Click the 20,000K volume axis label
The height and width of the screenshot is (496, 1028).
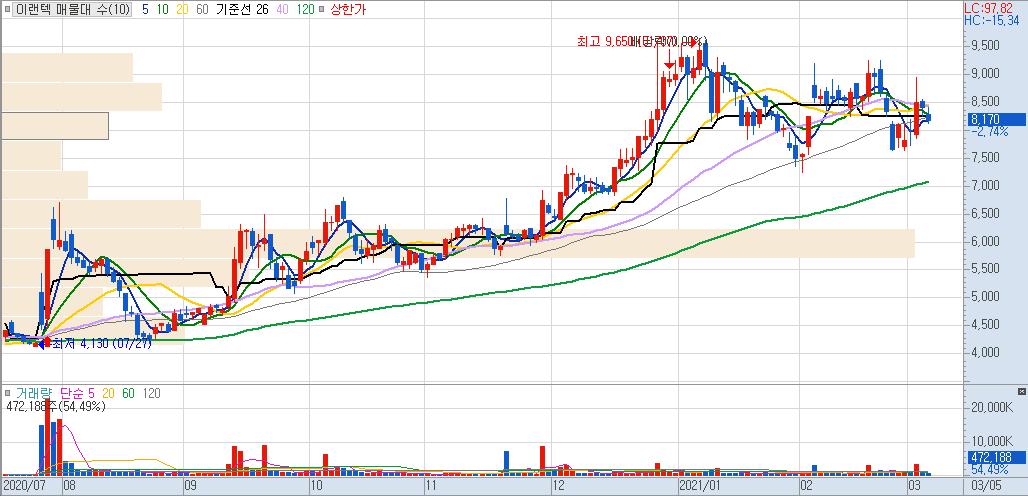tap(991, 408)
